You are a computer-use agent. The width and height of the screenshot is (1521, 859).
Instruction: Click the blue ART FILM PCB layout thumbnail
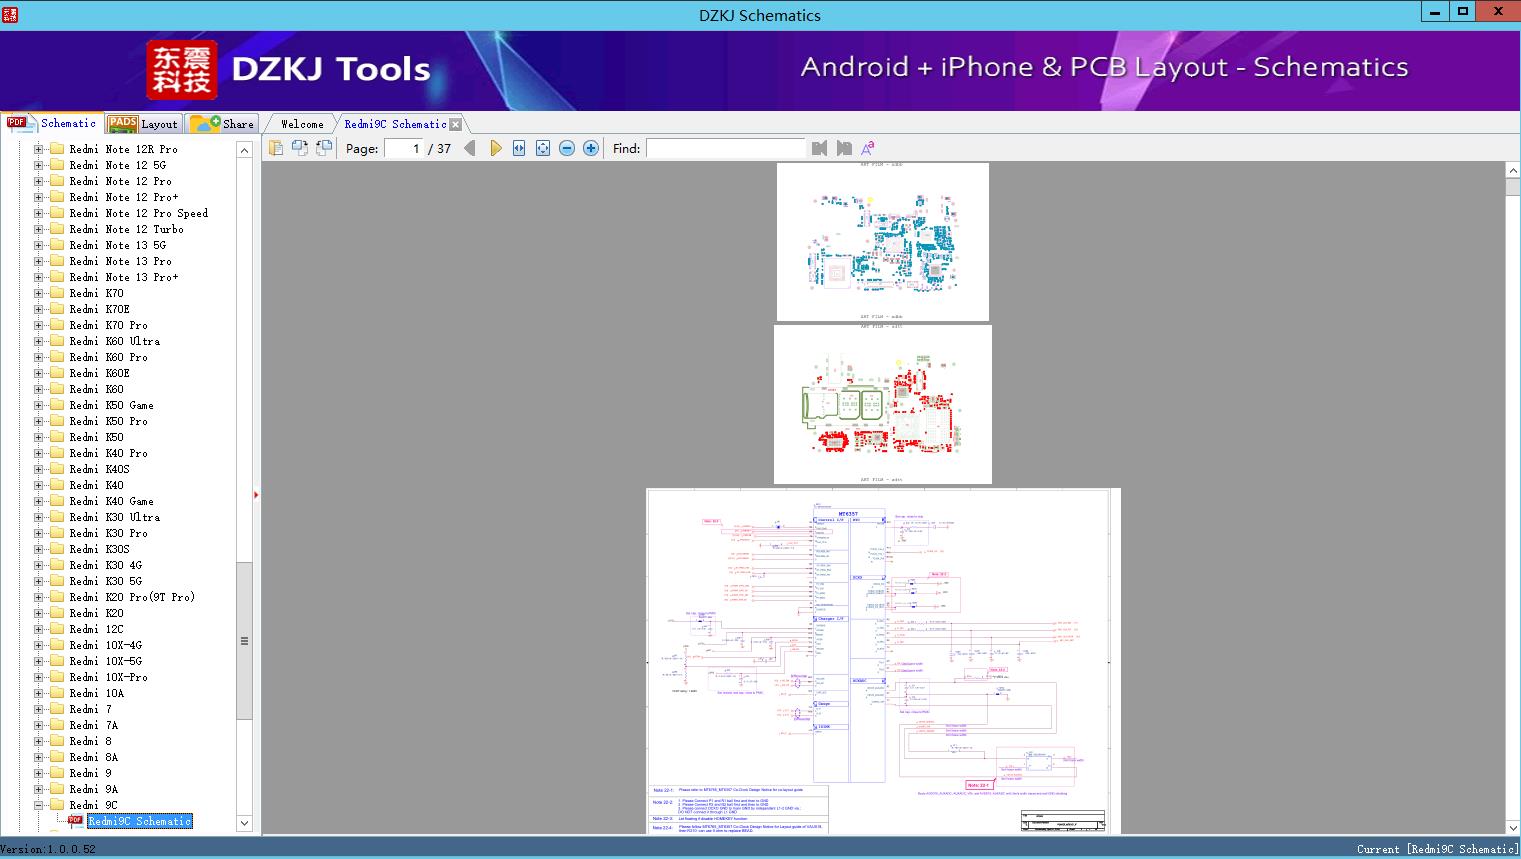tap(883, 242)
